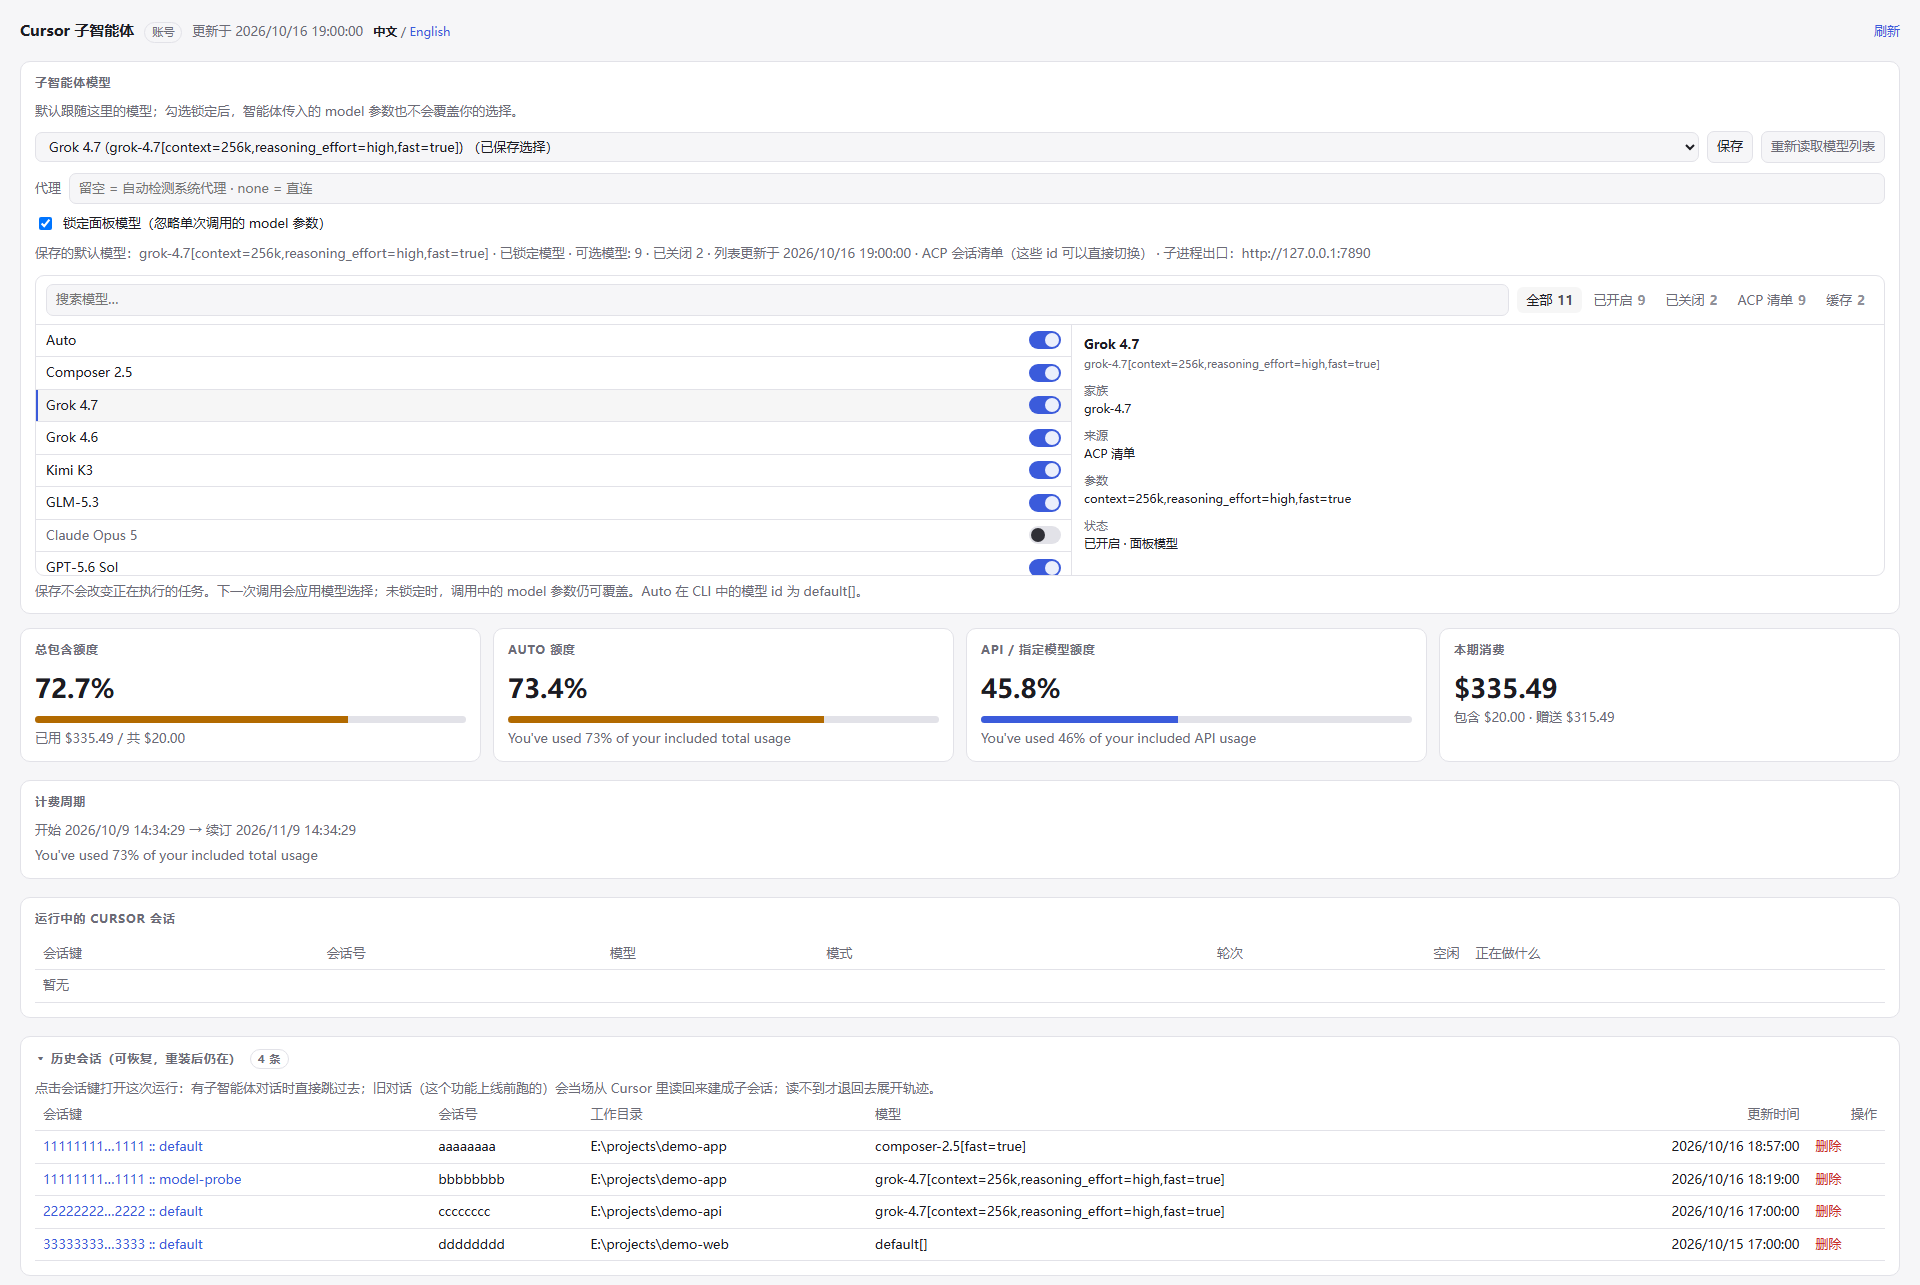
Task: Click the 刷新 link
Action: (x=1886, y=31)
